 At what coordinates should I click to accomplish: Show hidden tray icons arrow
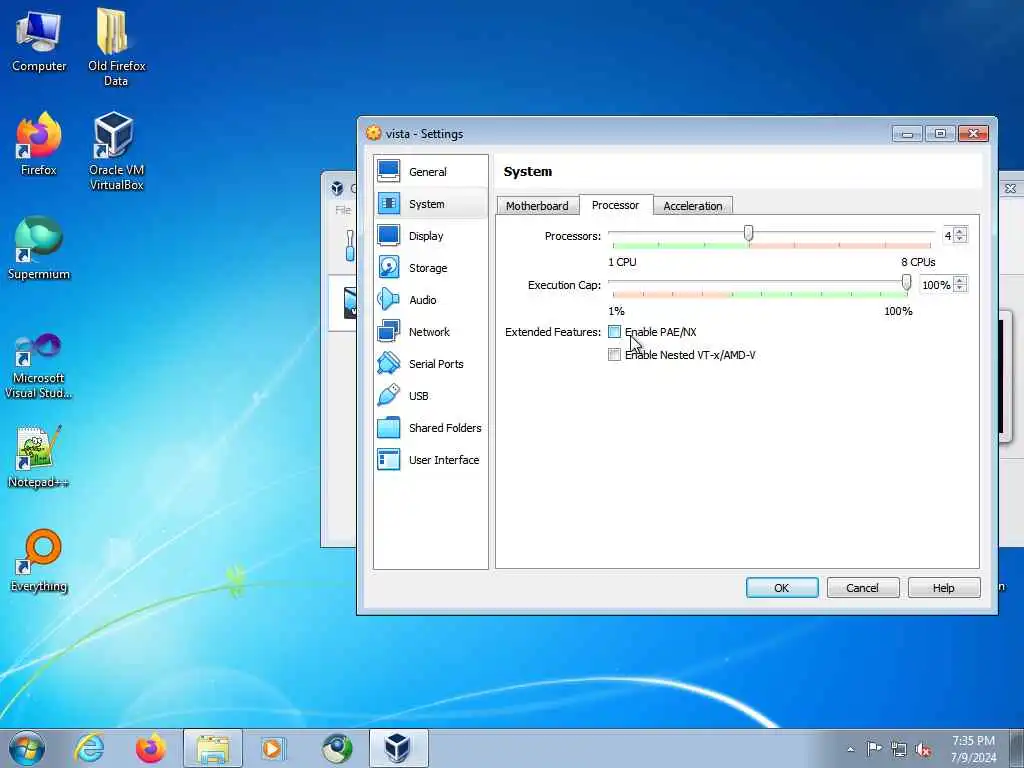850,749
